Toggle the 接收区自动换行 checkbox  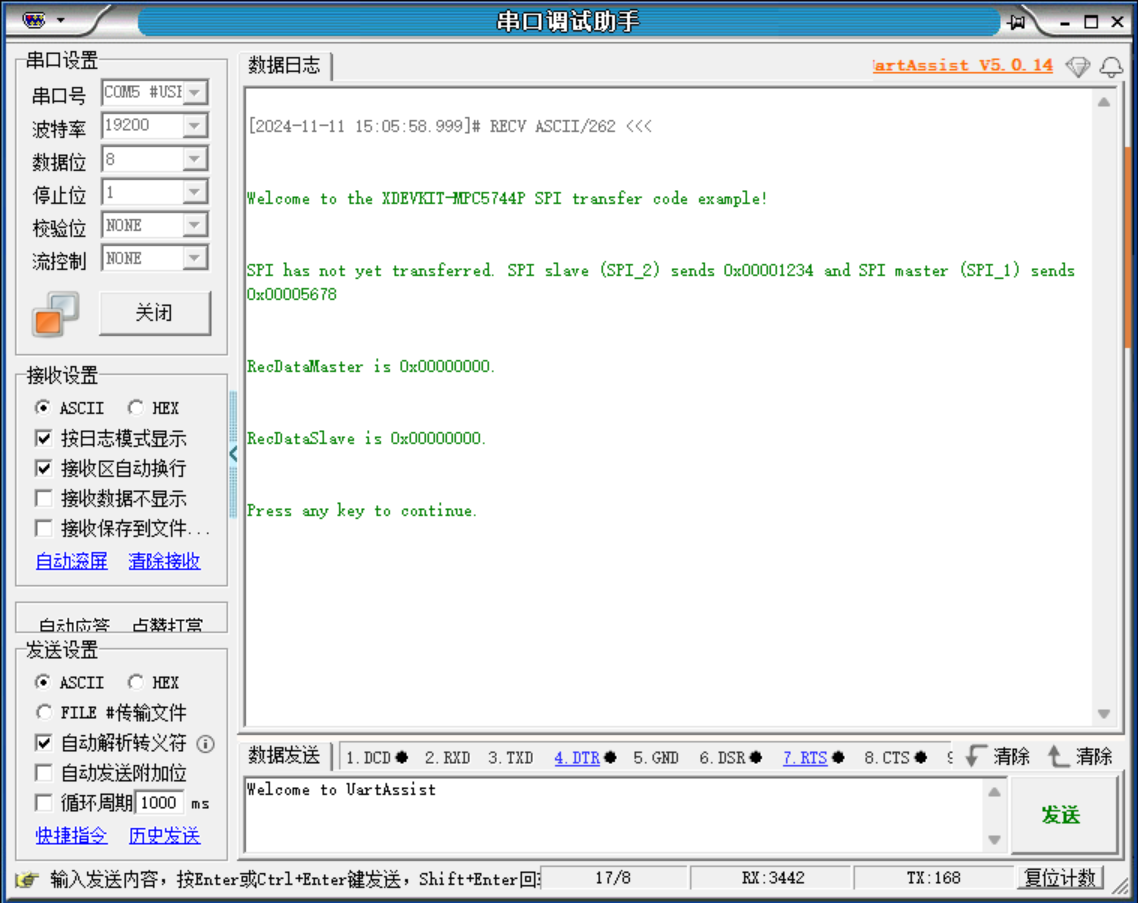pos(44,468)
